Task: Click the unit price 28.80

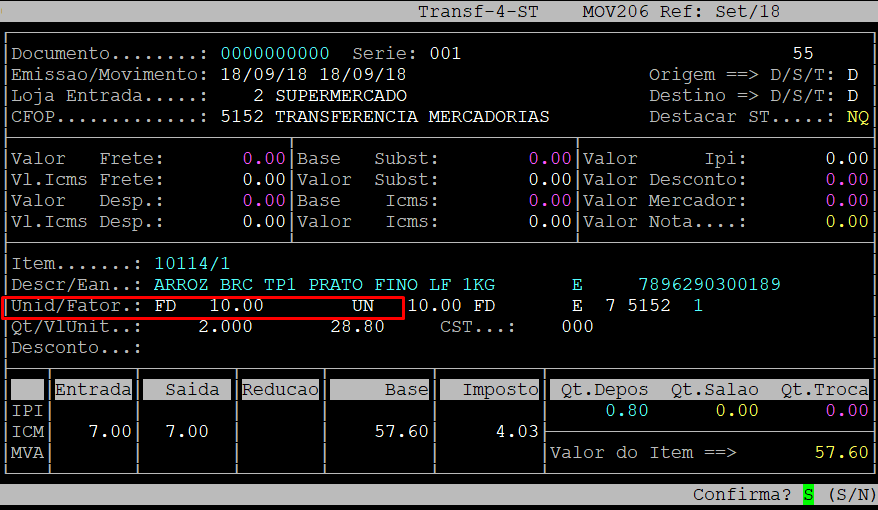Action: tap(357, 327)
